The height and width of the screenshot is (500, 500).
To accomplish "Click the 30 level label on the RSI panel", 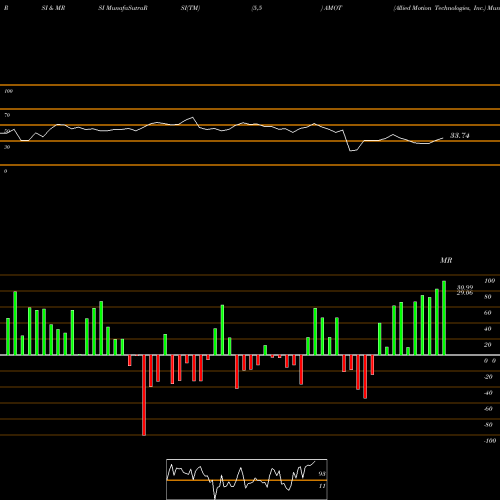I will [7, 147].
